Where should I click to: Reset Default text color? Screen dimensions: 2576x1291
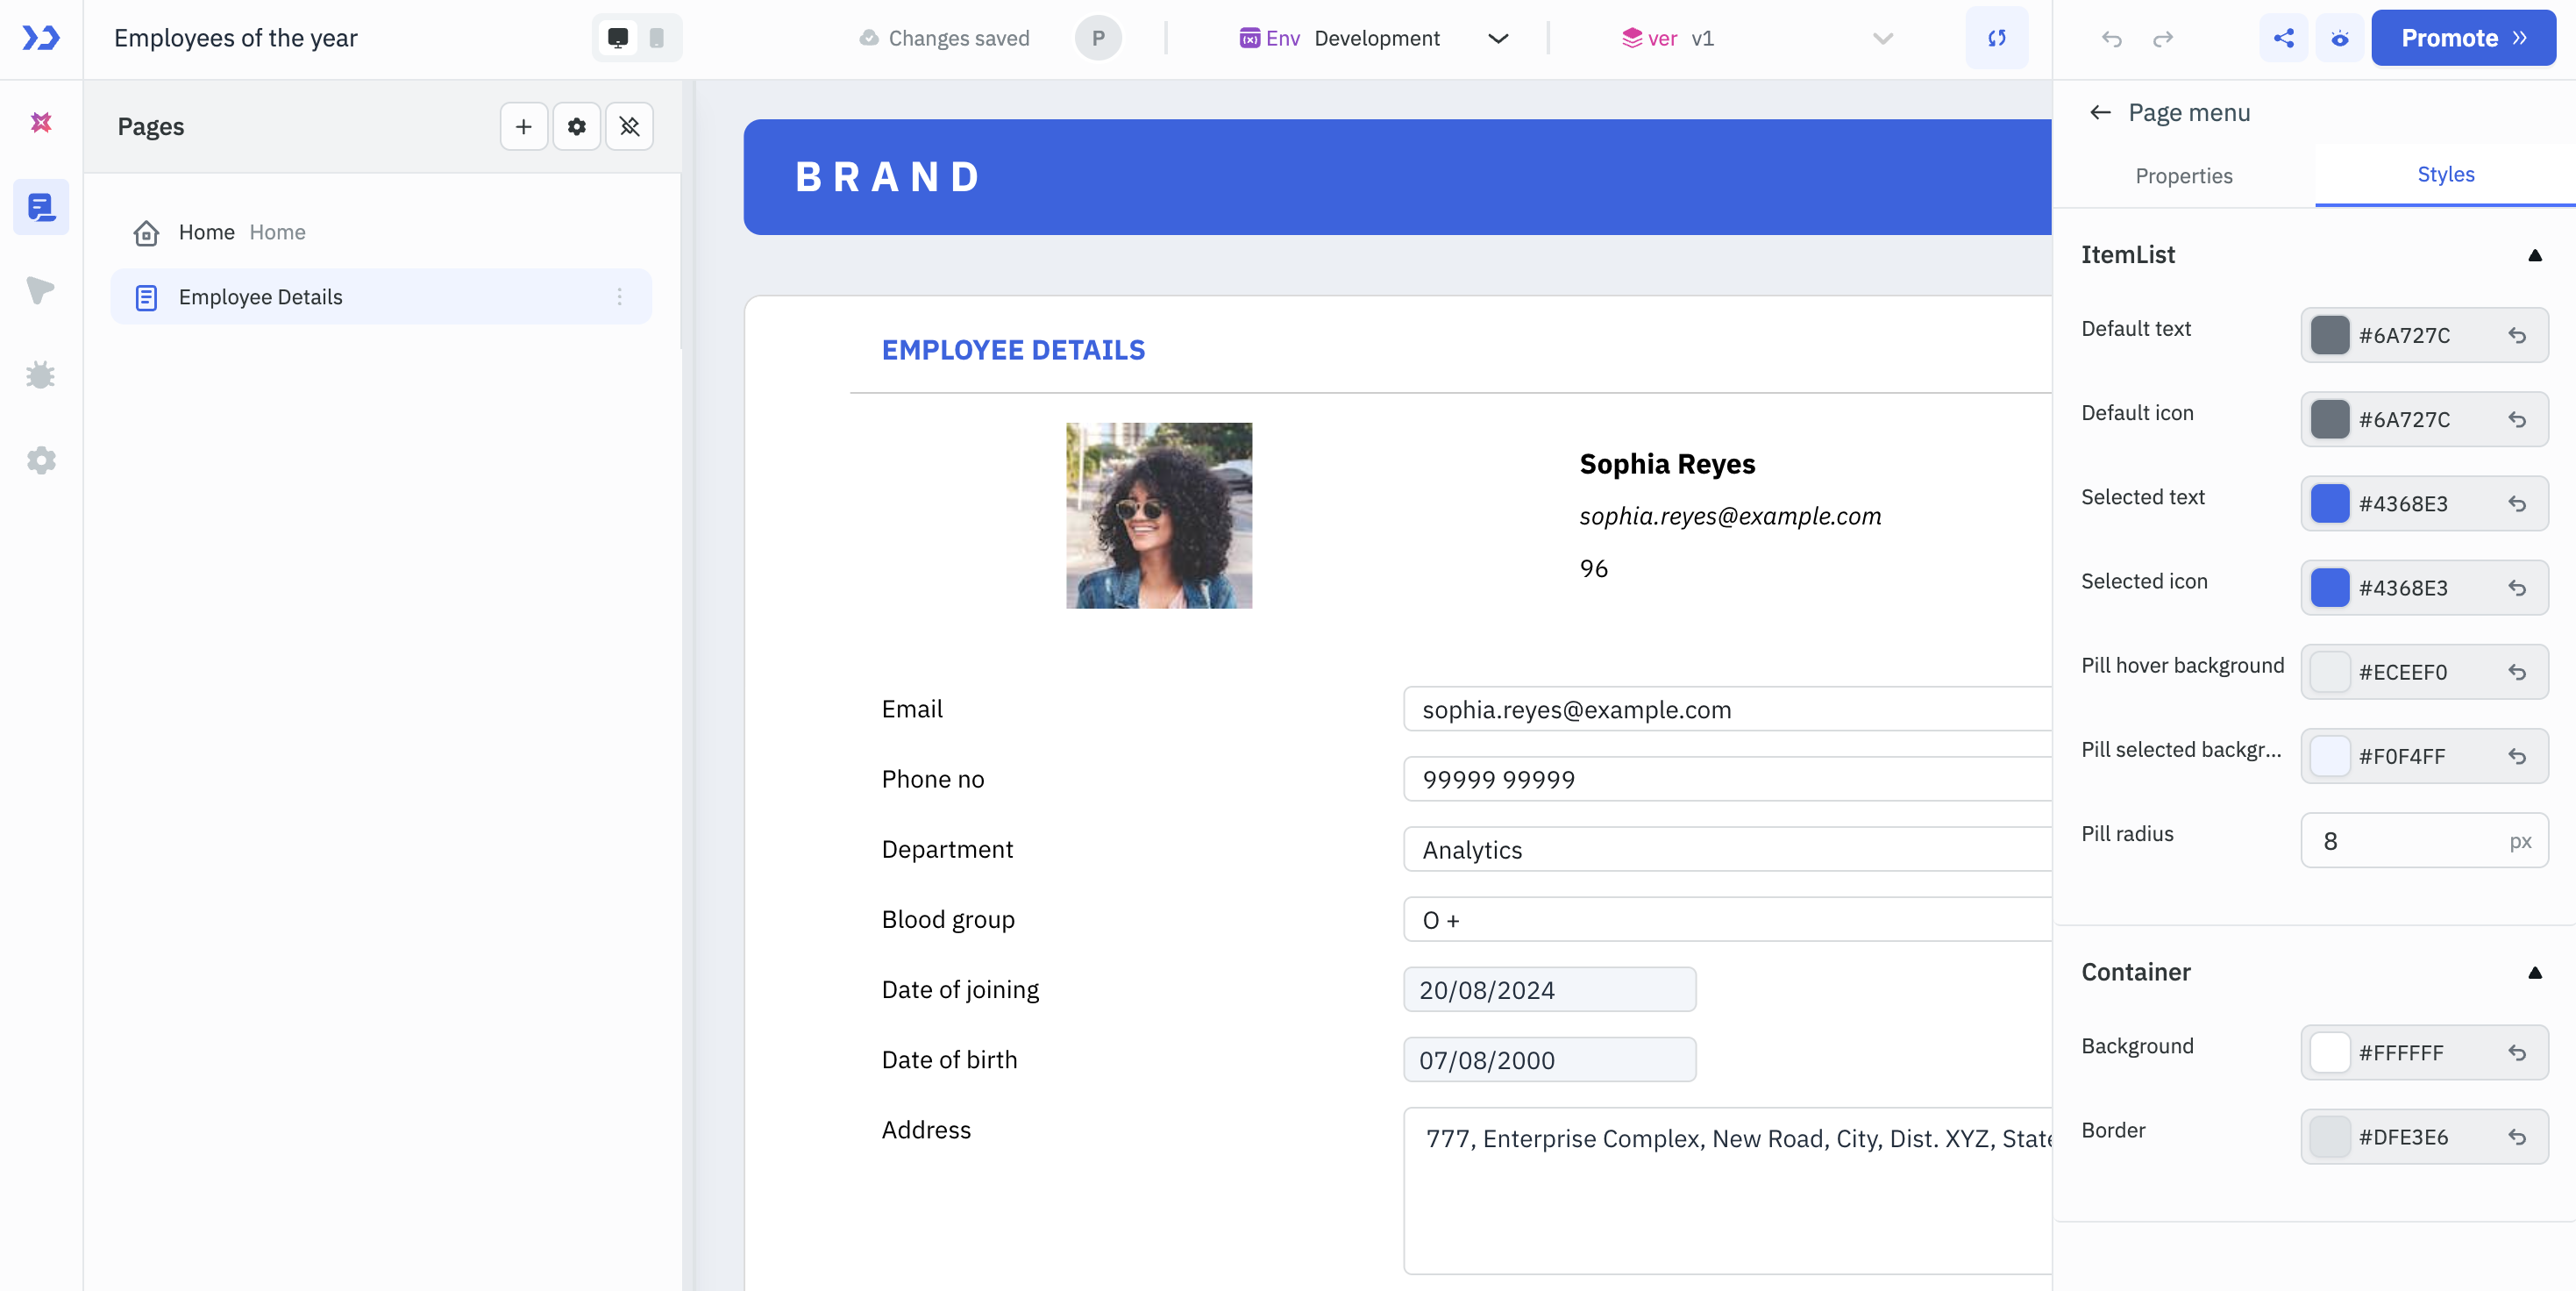click(2517, 335)
